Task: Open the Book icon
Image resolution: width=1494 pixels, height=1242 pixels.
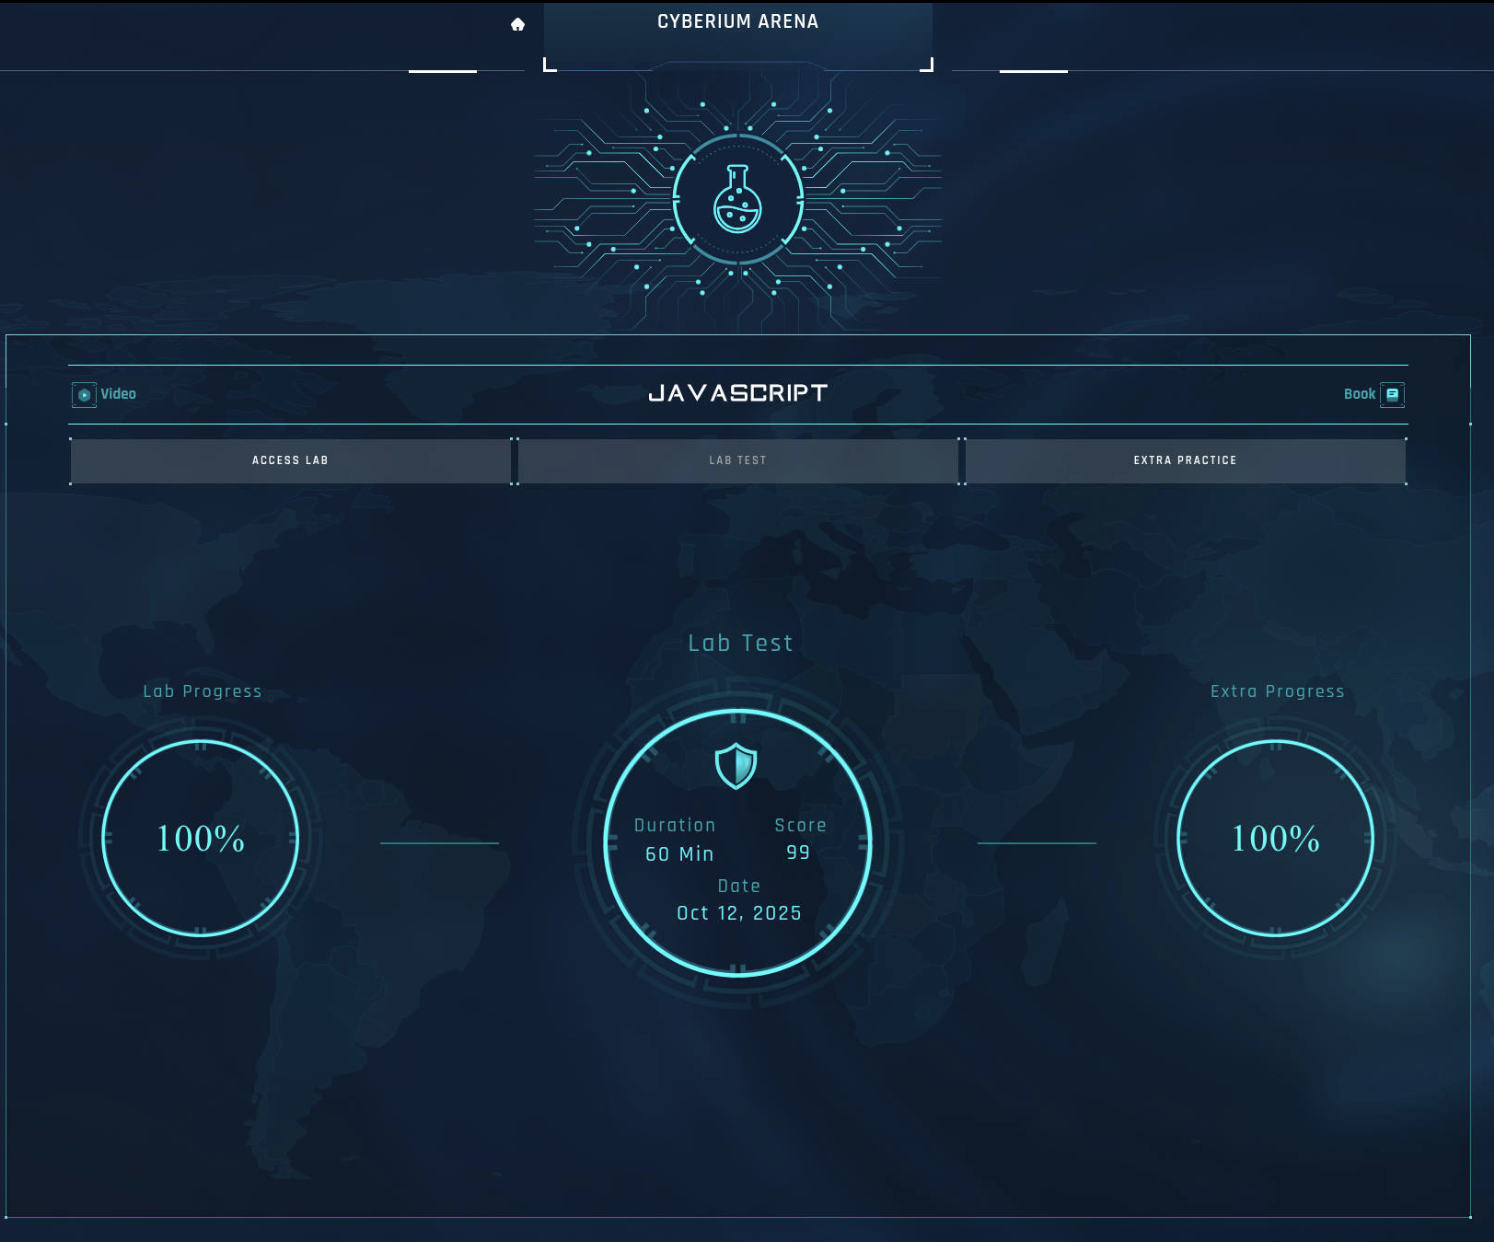Action: pos(1392,395)
